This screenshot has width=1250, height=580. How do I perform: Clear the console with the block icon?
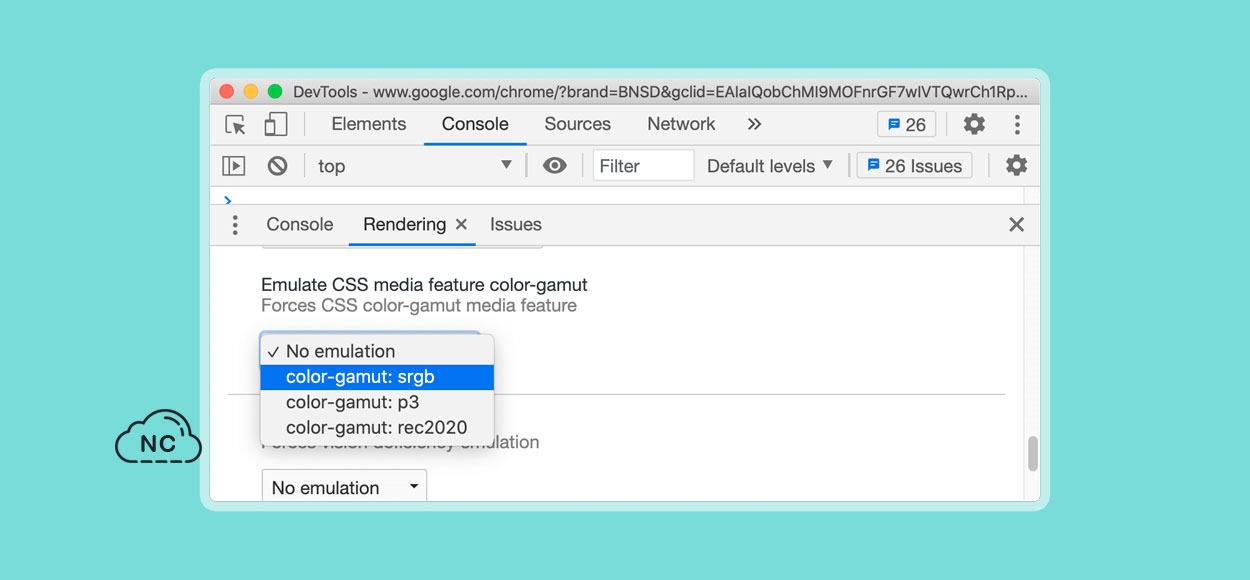click(278, 166)
